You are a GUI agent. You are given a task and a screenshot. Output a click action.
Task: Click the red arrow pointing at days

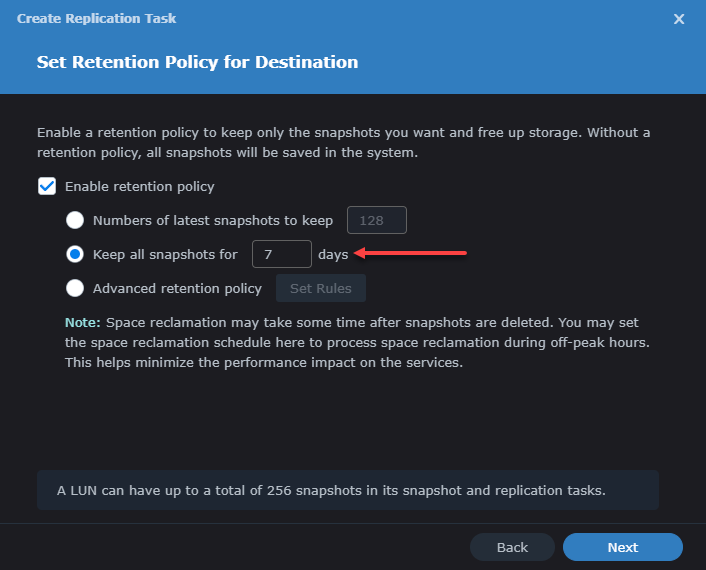(x=411, y=254)
